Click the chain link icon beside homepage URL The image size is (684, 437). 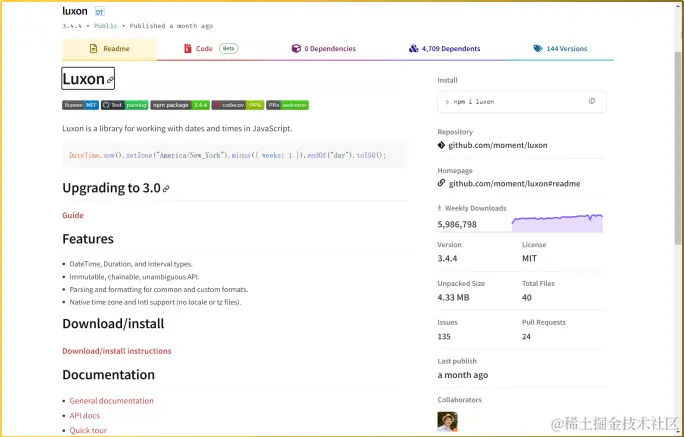pos(441,183)
